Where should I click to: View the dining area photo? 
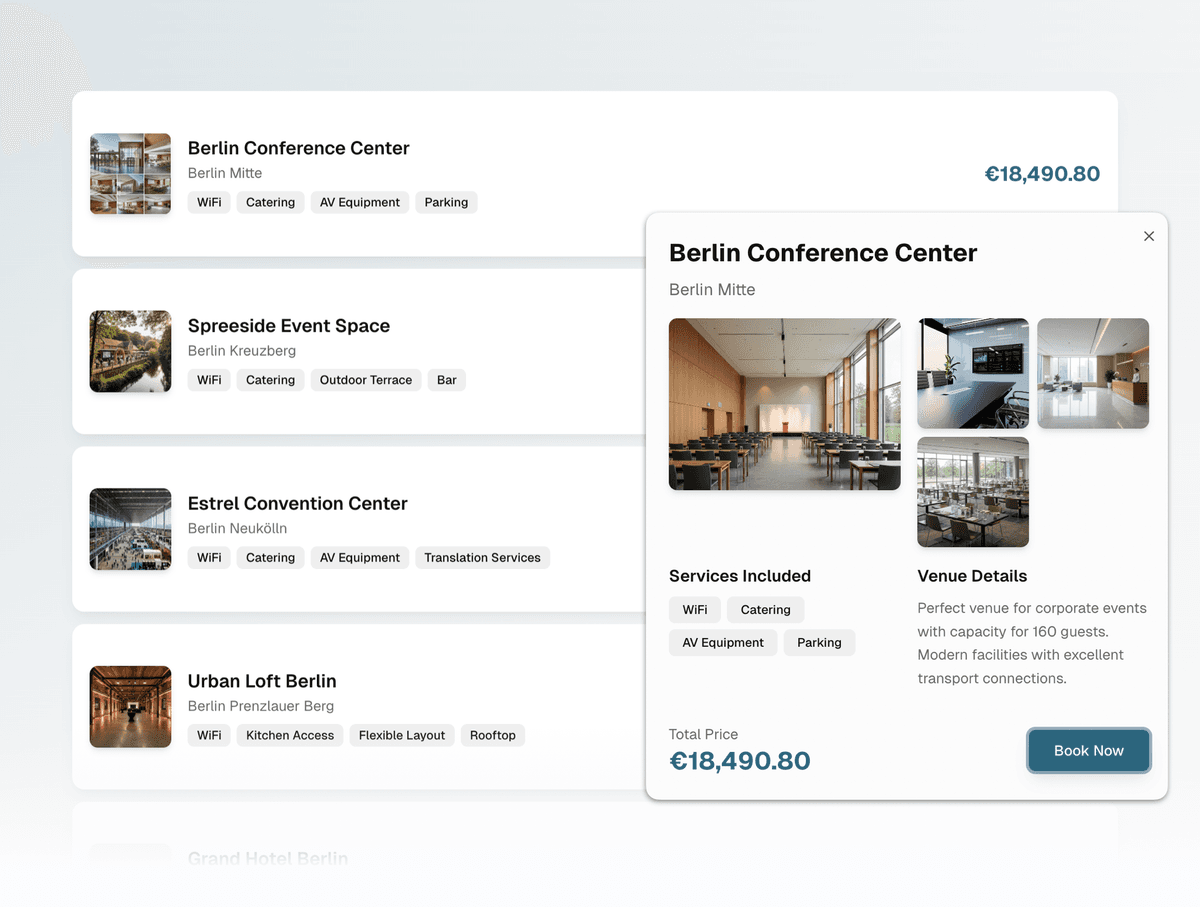tap(972, 492)
